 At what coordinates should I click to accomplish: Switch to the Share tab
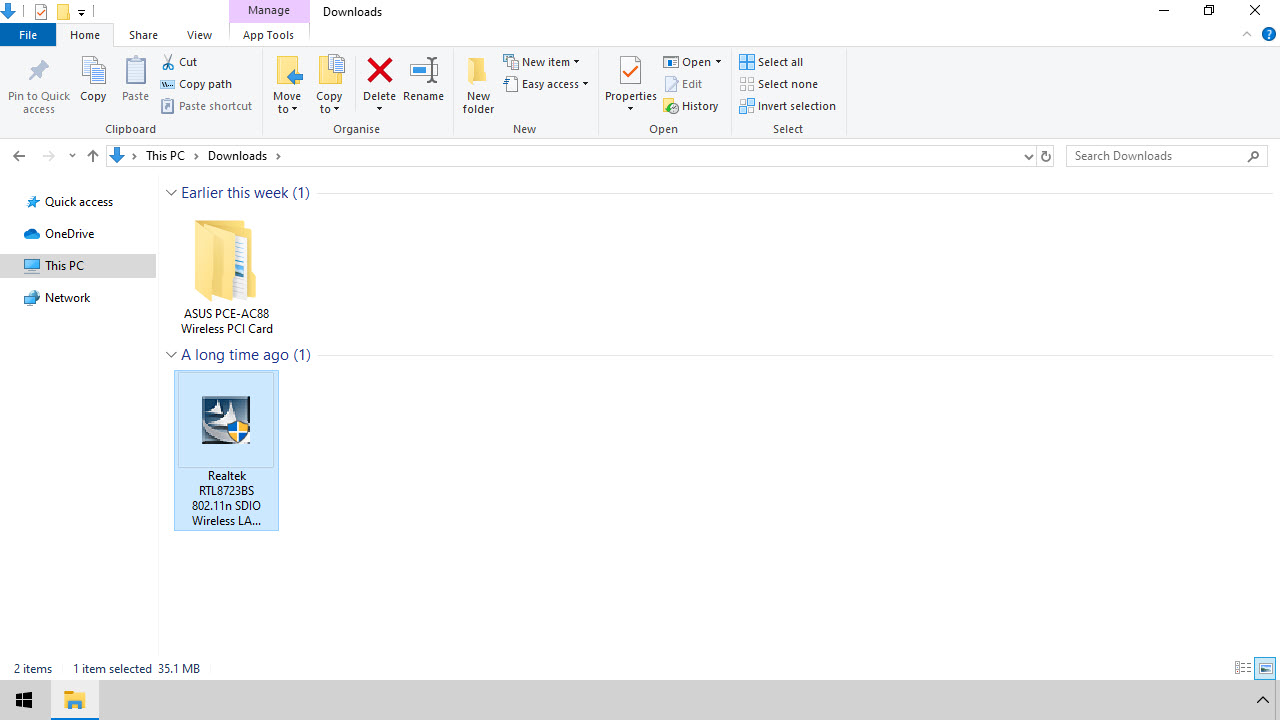[x=143, y=35]
